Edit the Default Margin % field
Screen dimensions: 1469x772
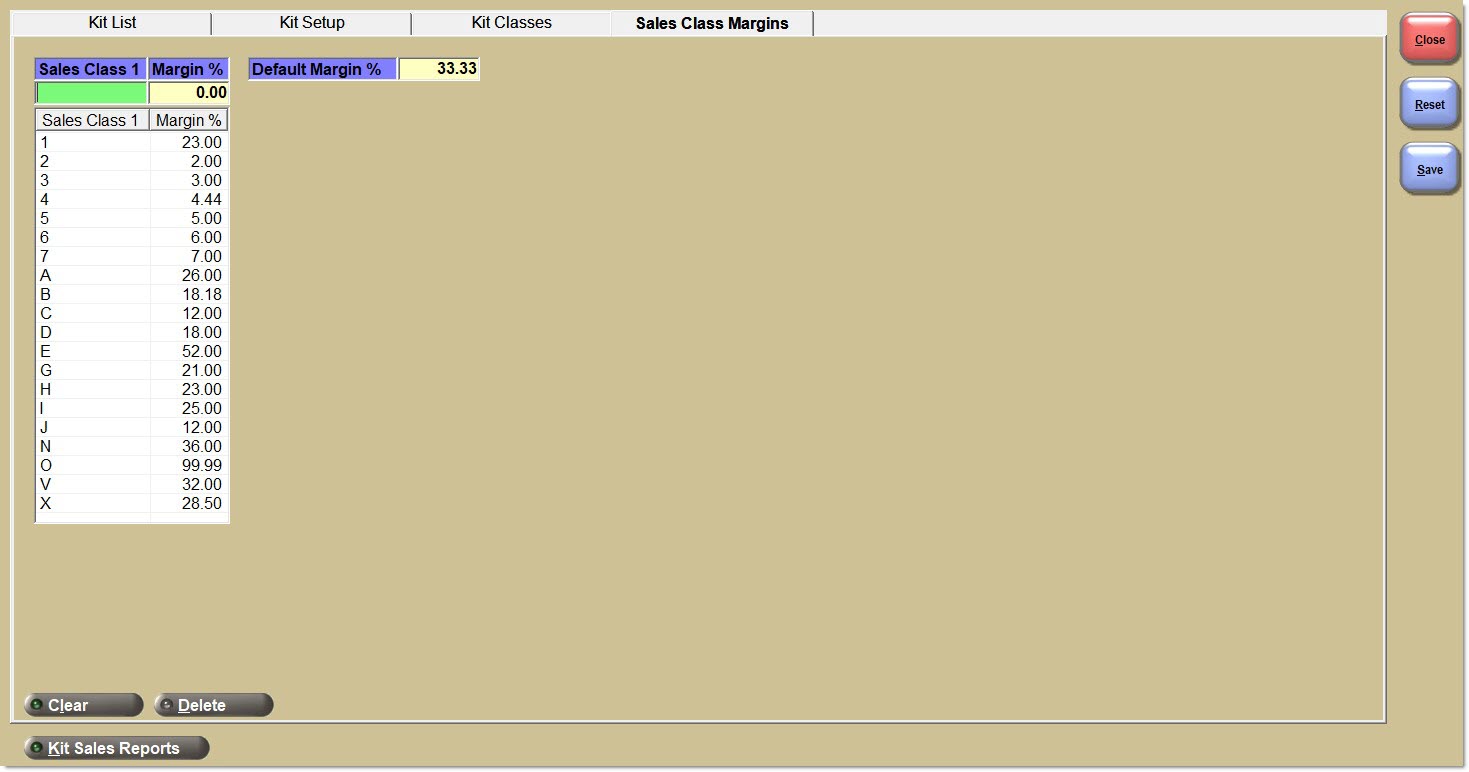(x=438, y=69)
